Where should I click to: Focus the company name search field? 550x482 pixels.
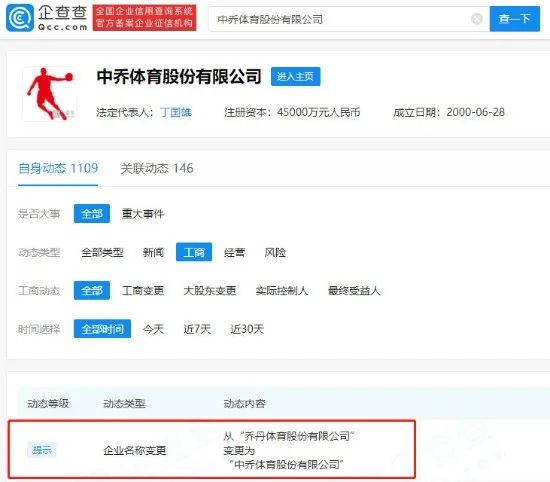[x=349, y=19]
